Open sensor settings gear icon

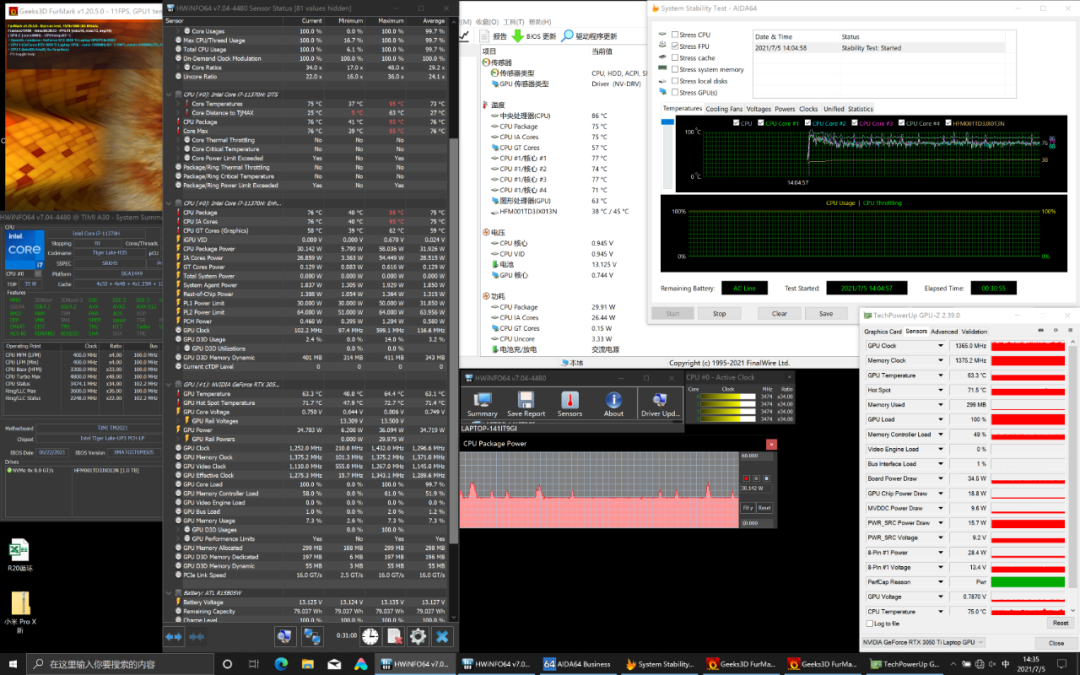(418, 636)
